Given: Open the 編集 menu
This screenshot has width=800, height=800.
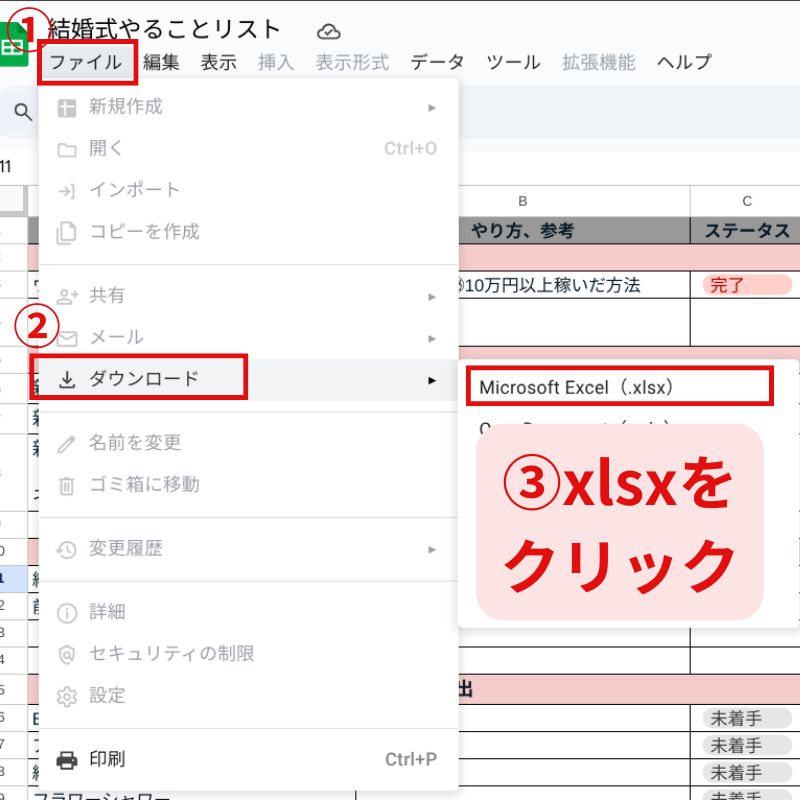Looking at the screenshot, I should [x=161, y=62].
